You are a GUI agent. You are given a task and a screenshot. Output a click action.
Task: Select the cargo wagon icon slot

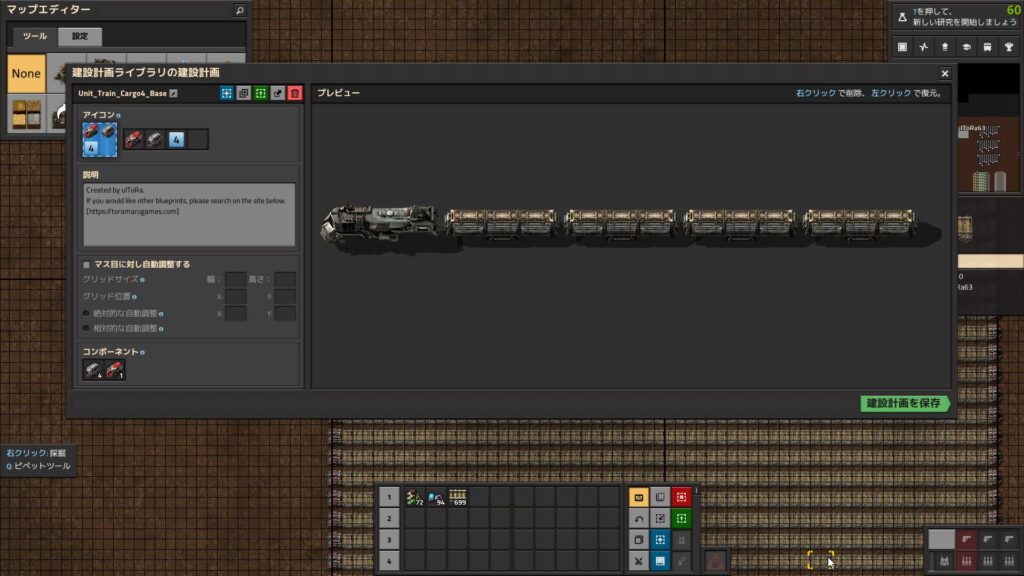pos(155,139)
